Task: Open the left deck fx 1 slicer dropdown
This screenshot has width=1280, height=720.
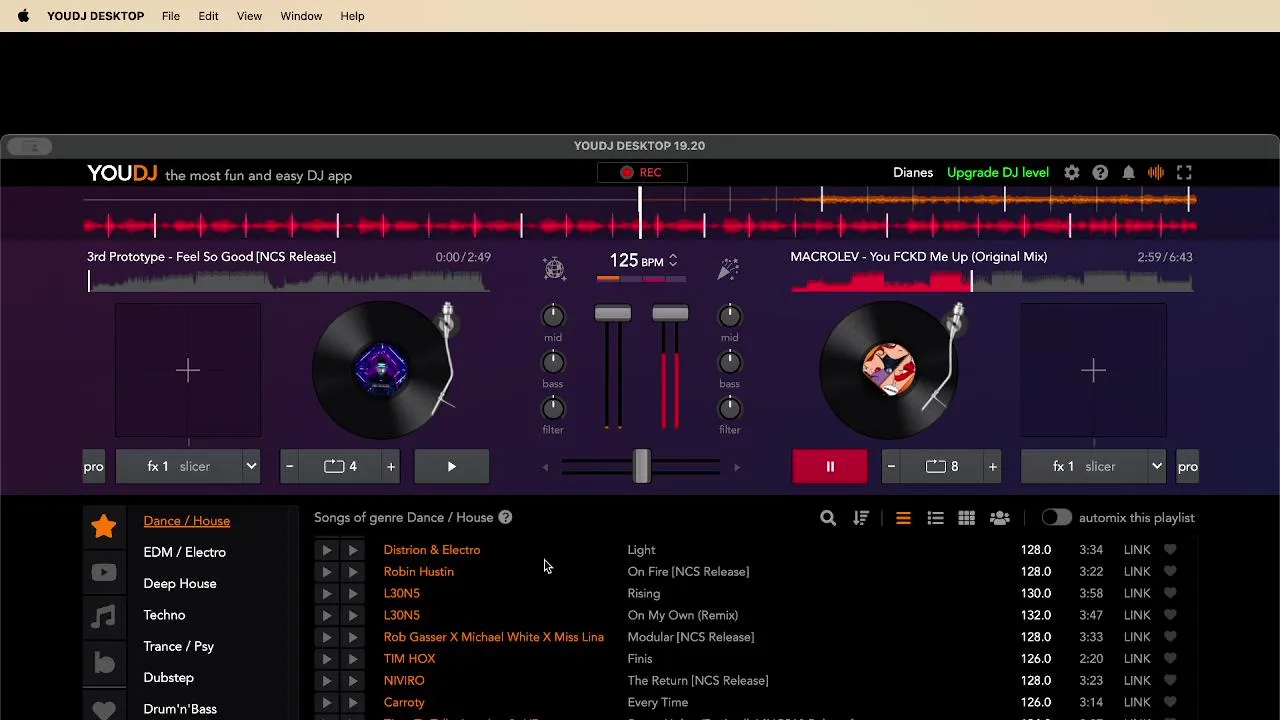Action: click(x=188, y=467)
